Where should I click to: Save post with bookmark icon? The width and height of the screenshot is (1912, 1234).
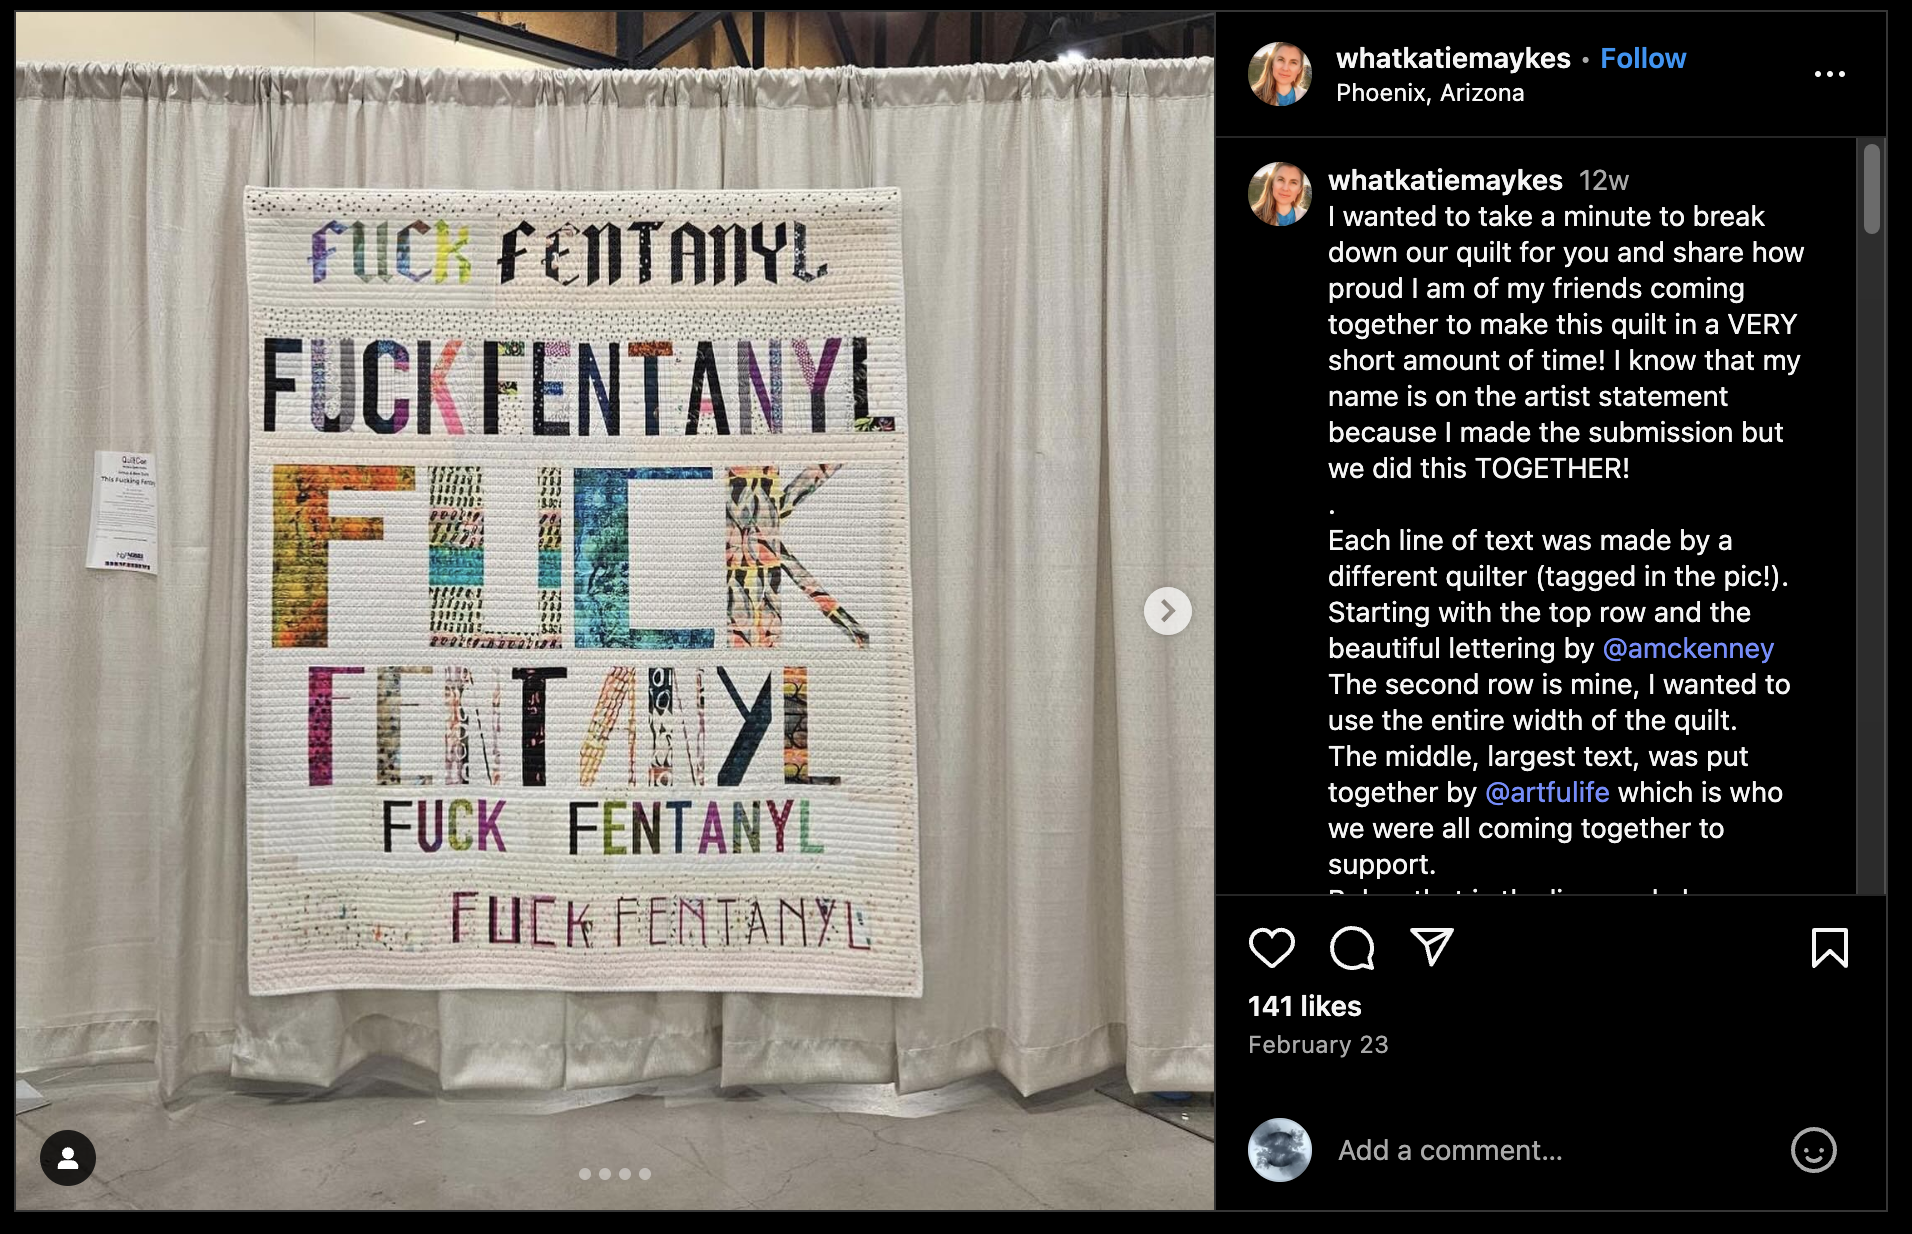pos(1829,947)
